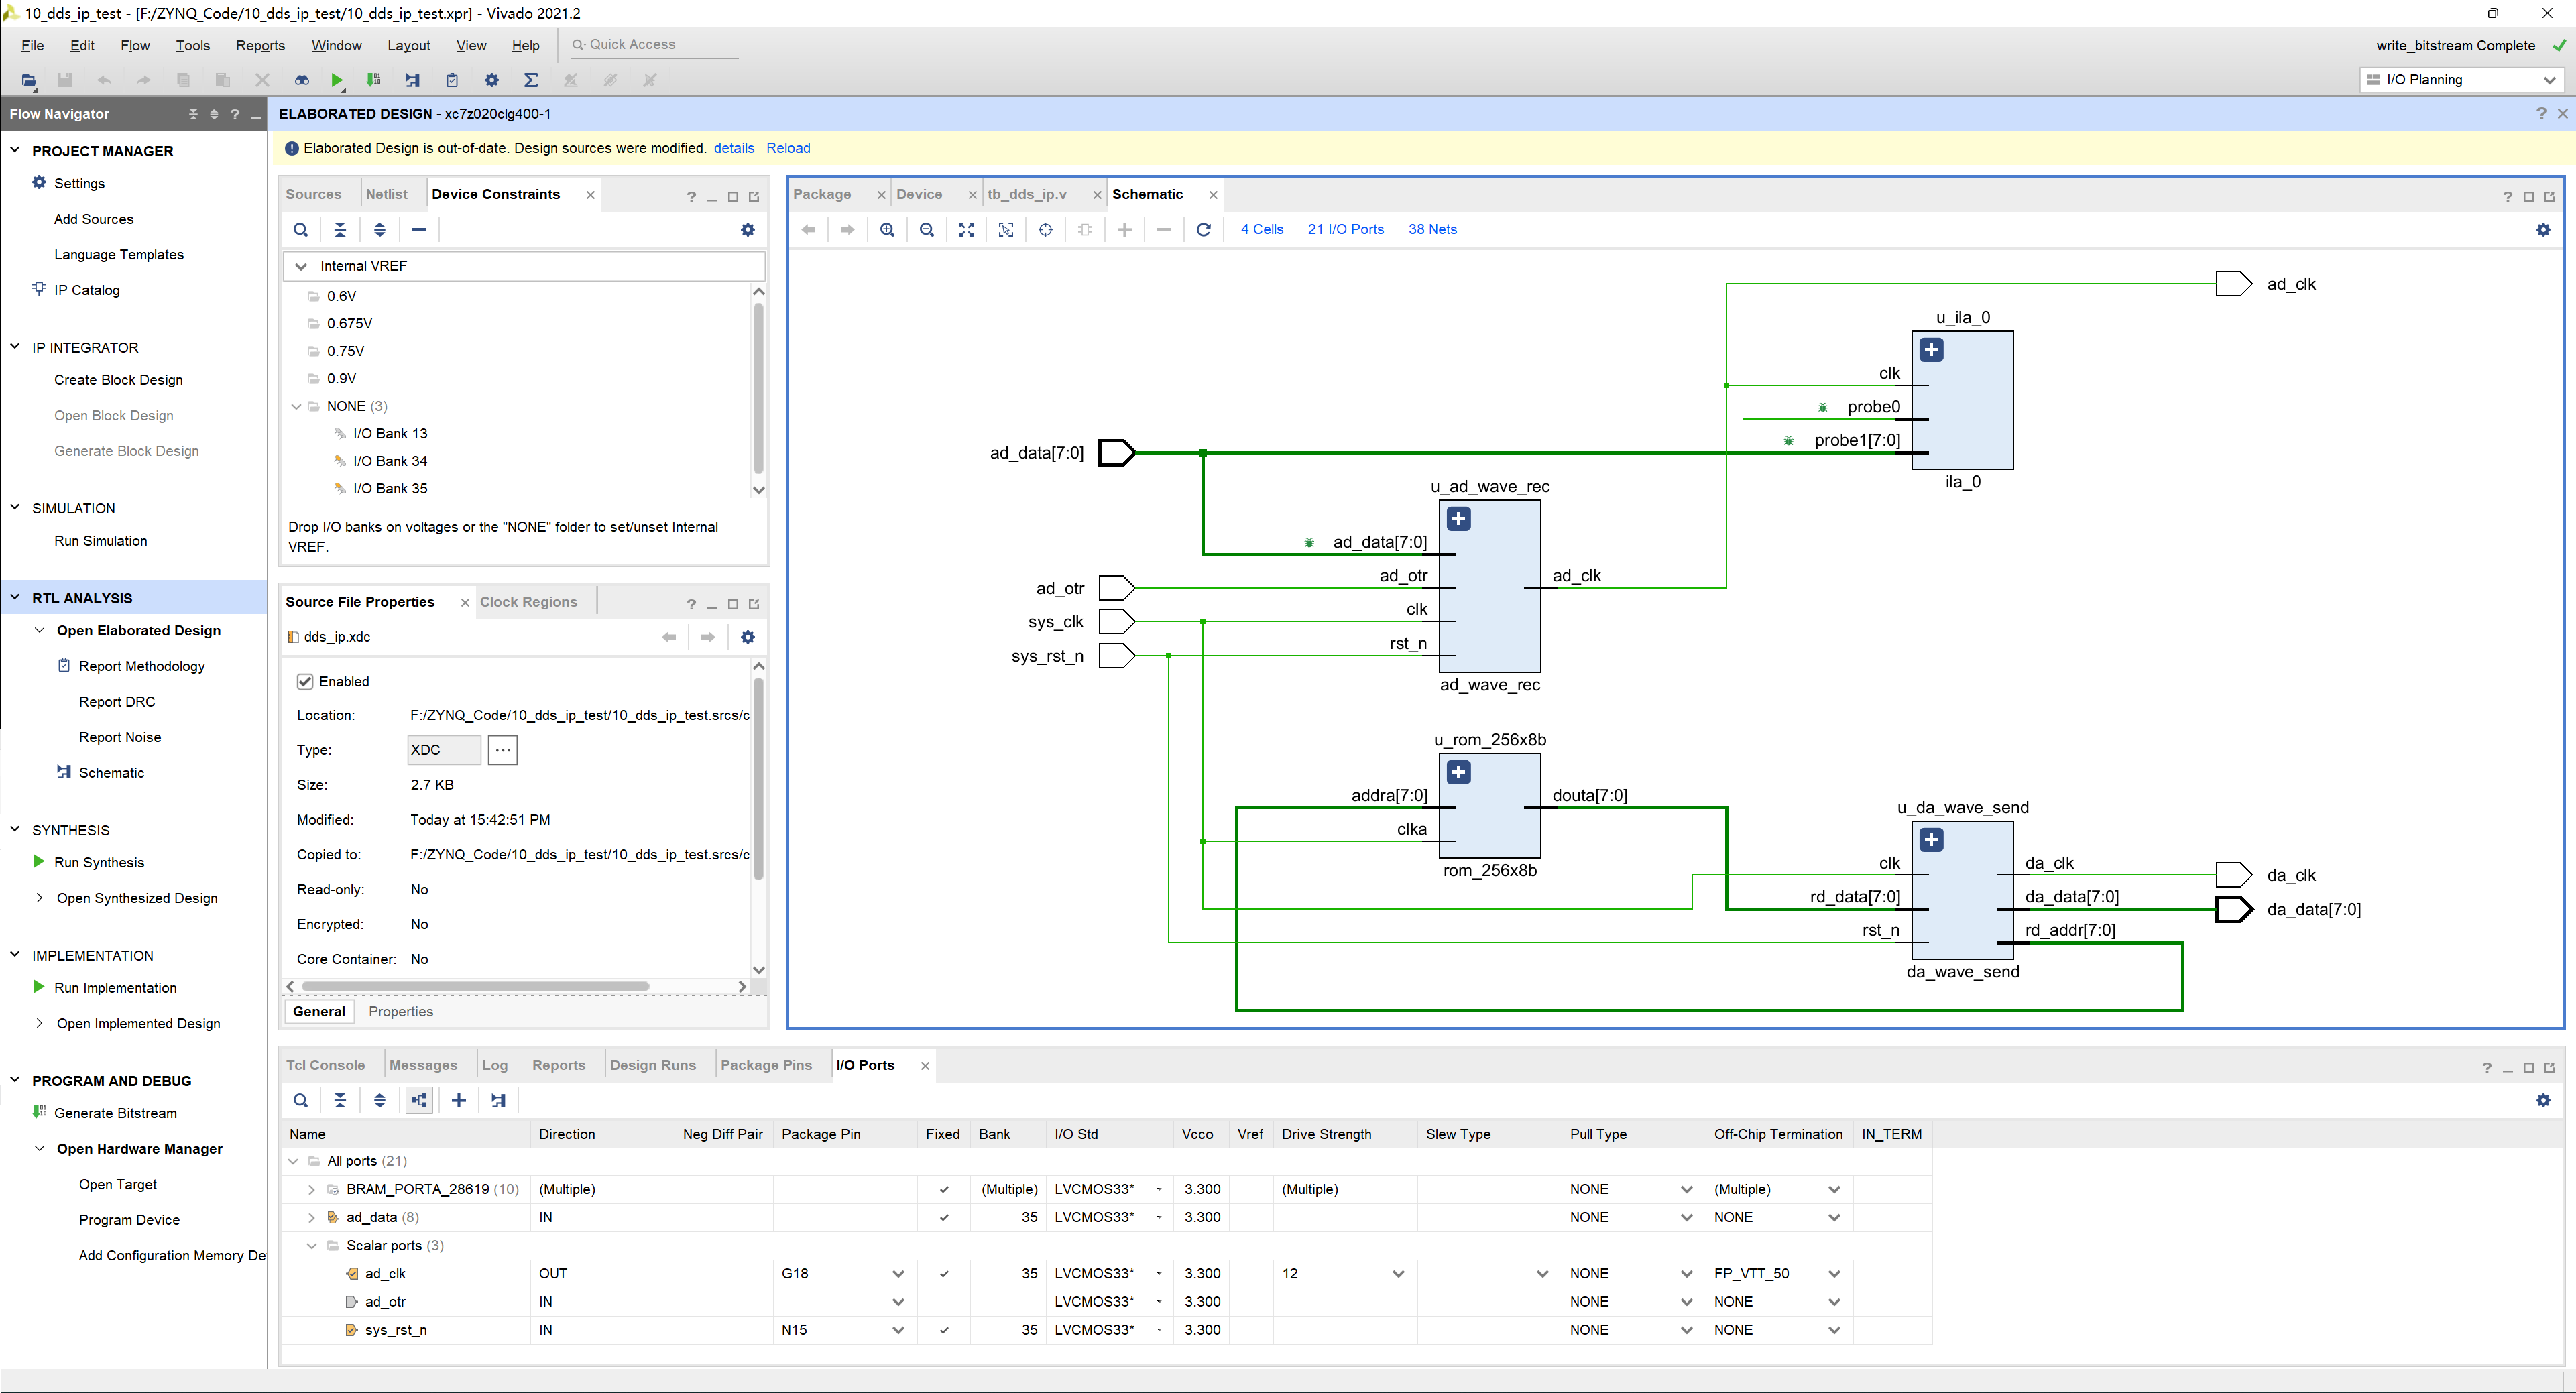Zoom in on the schematic view
2576x1393 pixels.
point(887,230)
